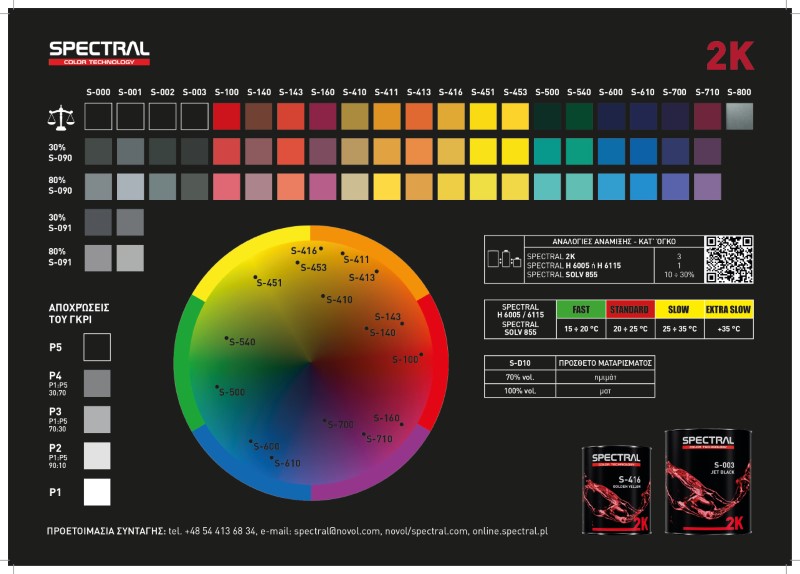Click the S-700 point on color wheel
This screenshot has width=800, height=574.
point(324,421)
